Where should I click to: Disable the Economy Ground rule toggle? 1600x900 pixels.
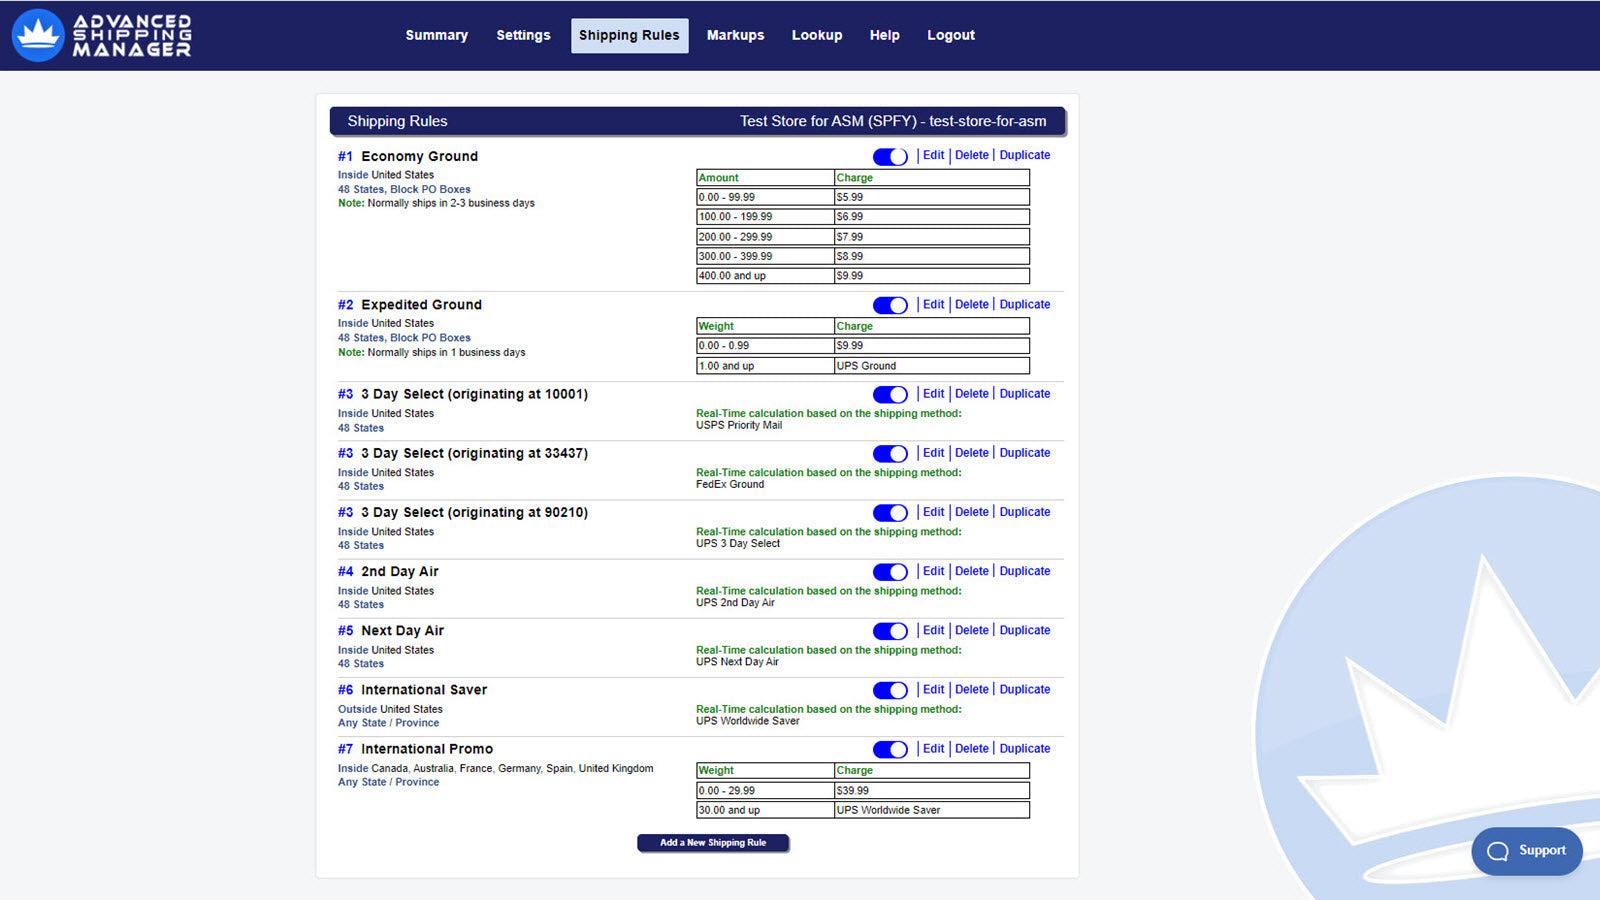888,156
